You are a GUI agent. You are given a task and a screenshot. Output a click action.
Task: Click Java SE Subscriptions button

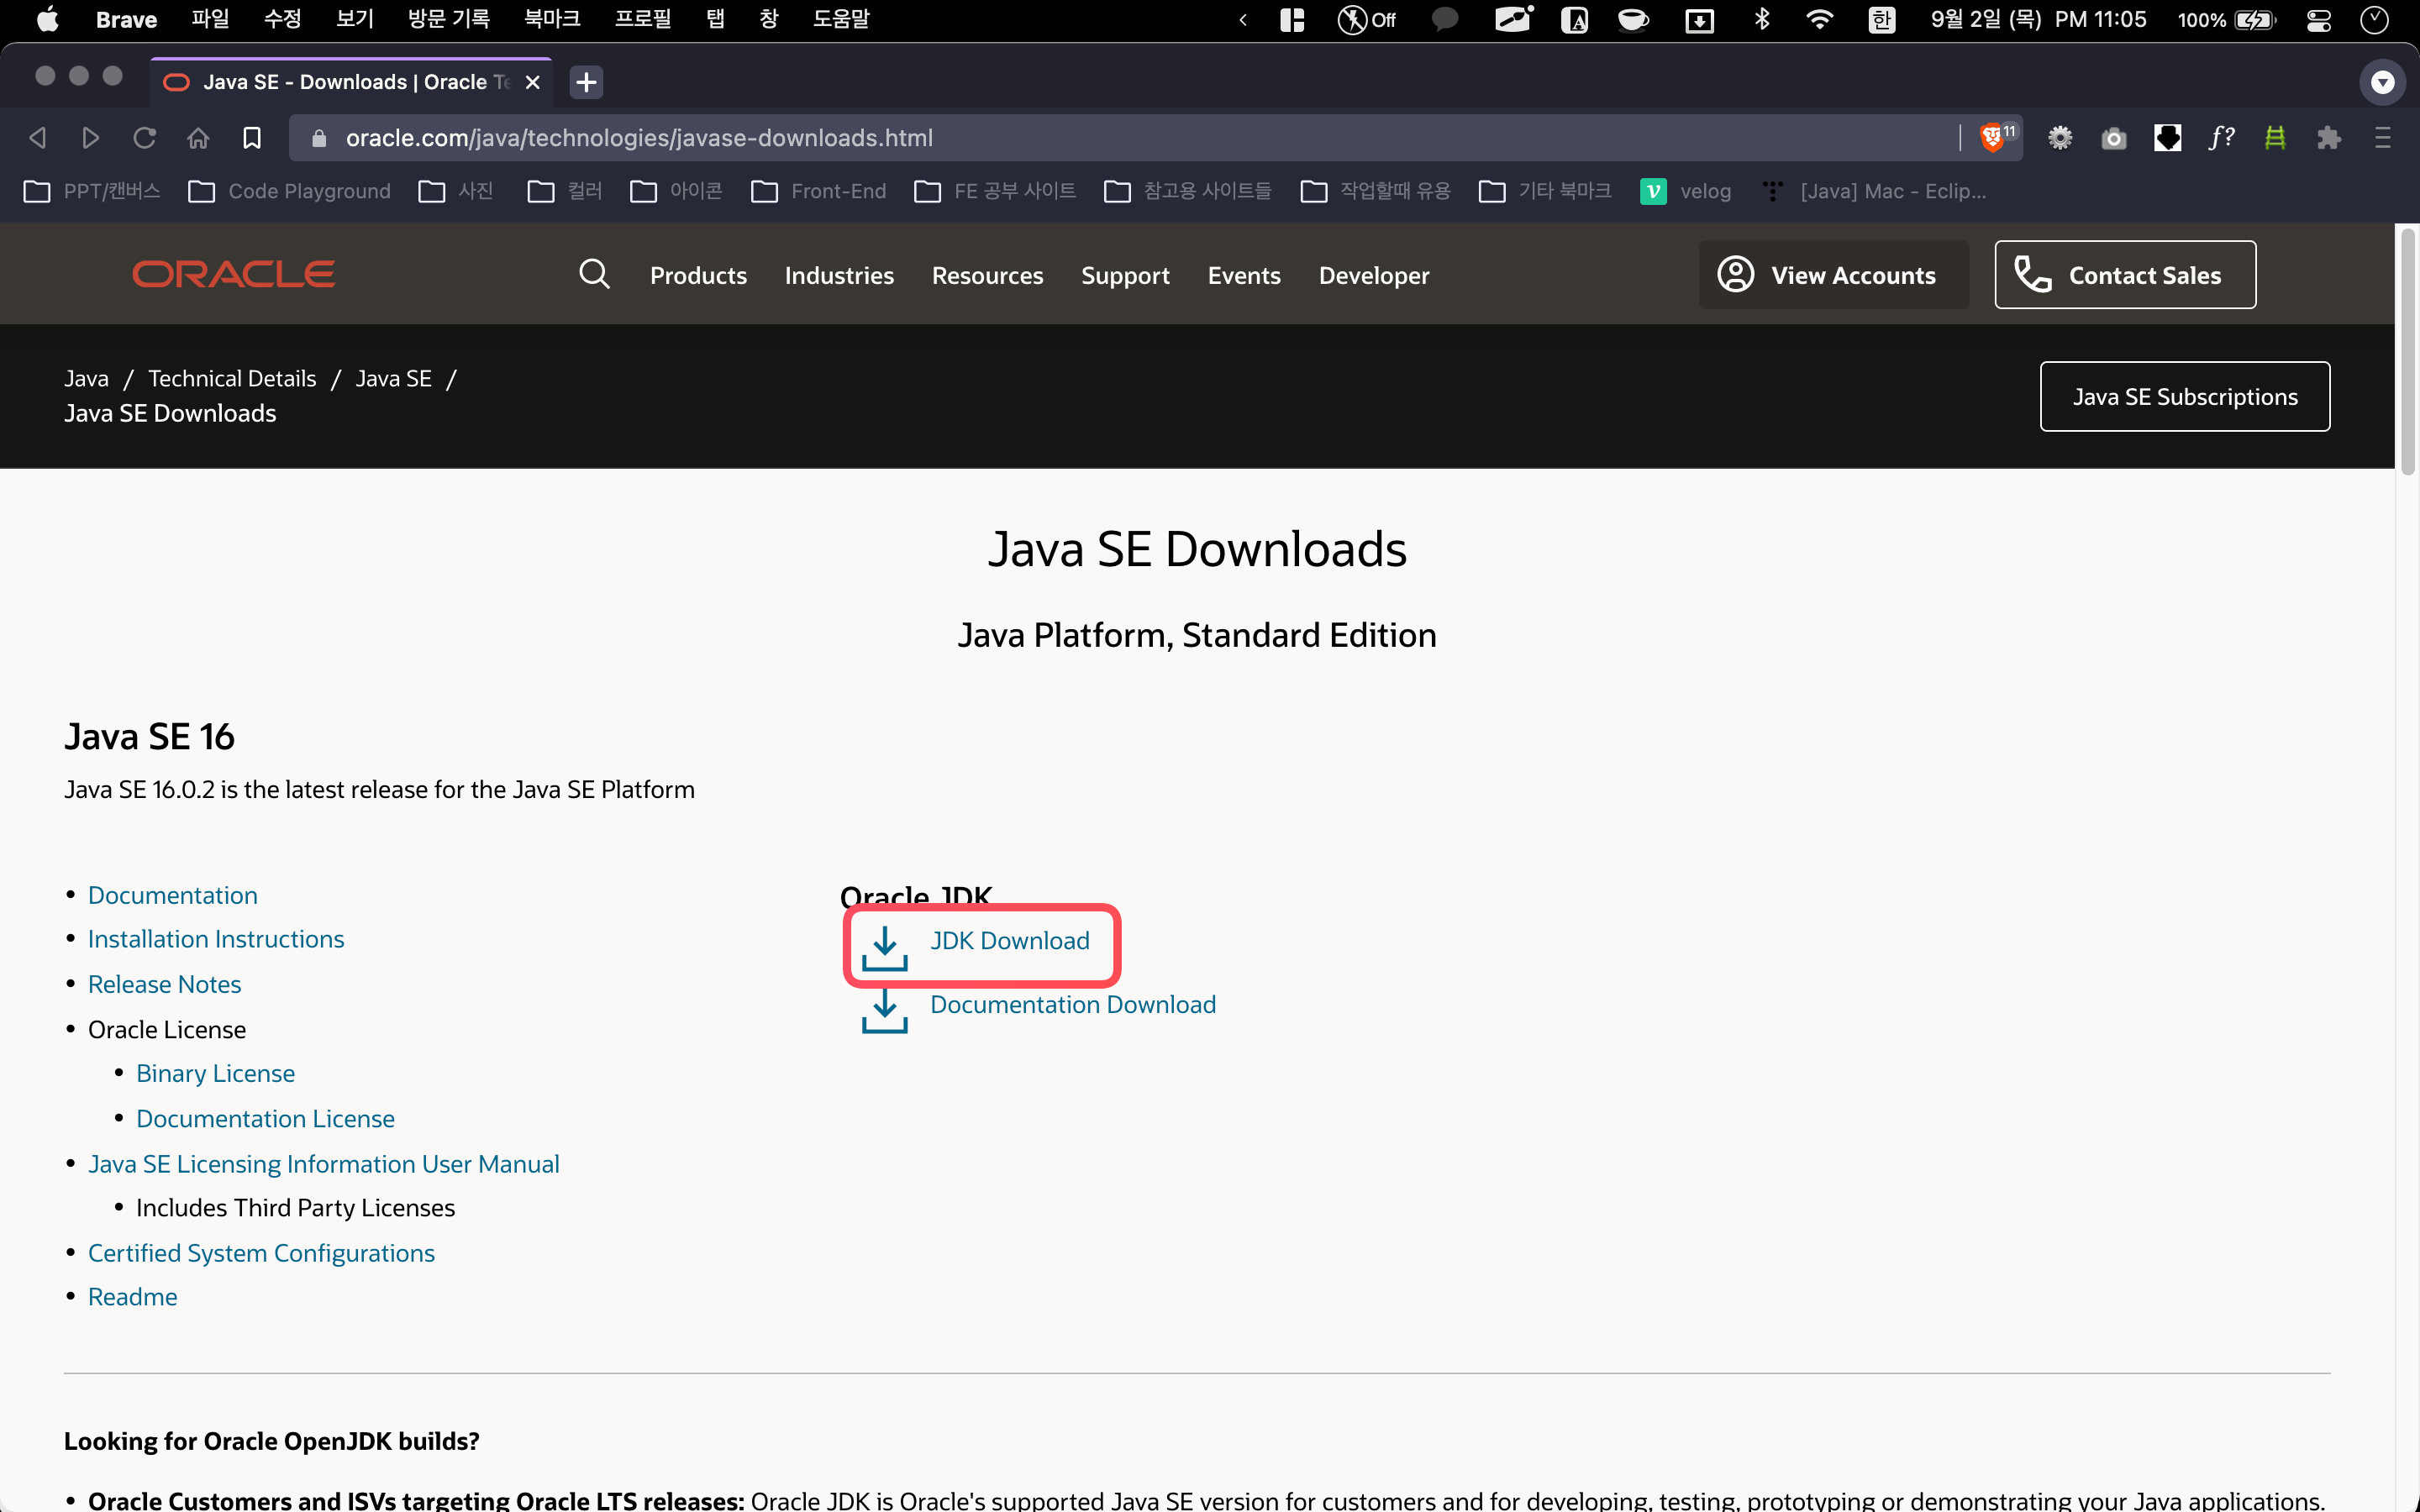pos(2185,396)
